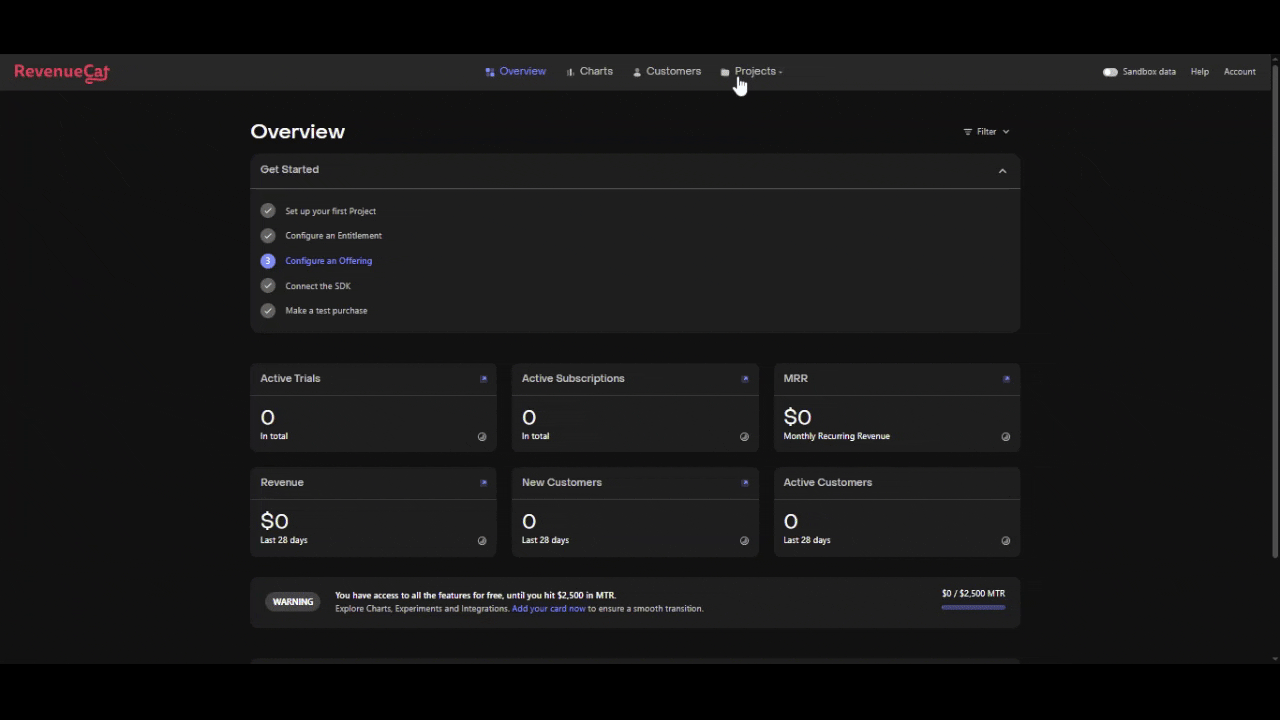This screenshot has width=1280, height=720.
Task: Click the Revenue info icon
Action: tap(482, 541)
